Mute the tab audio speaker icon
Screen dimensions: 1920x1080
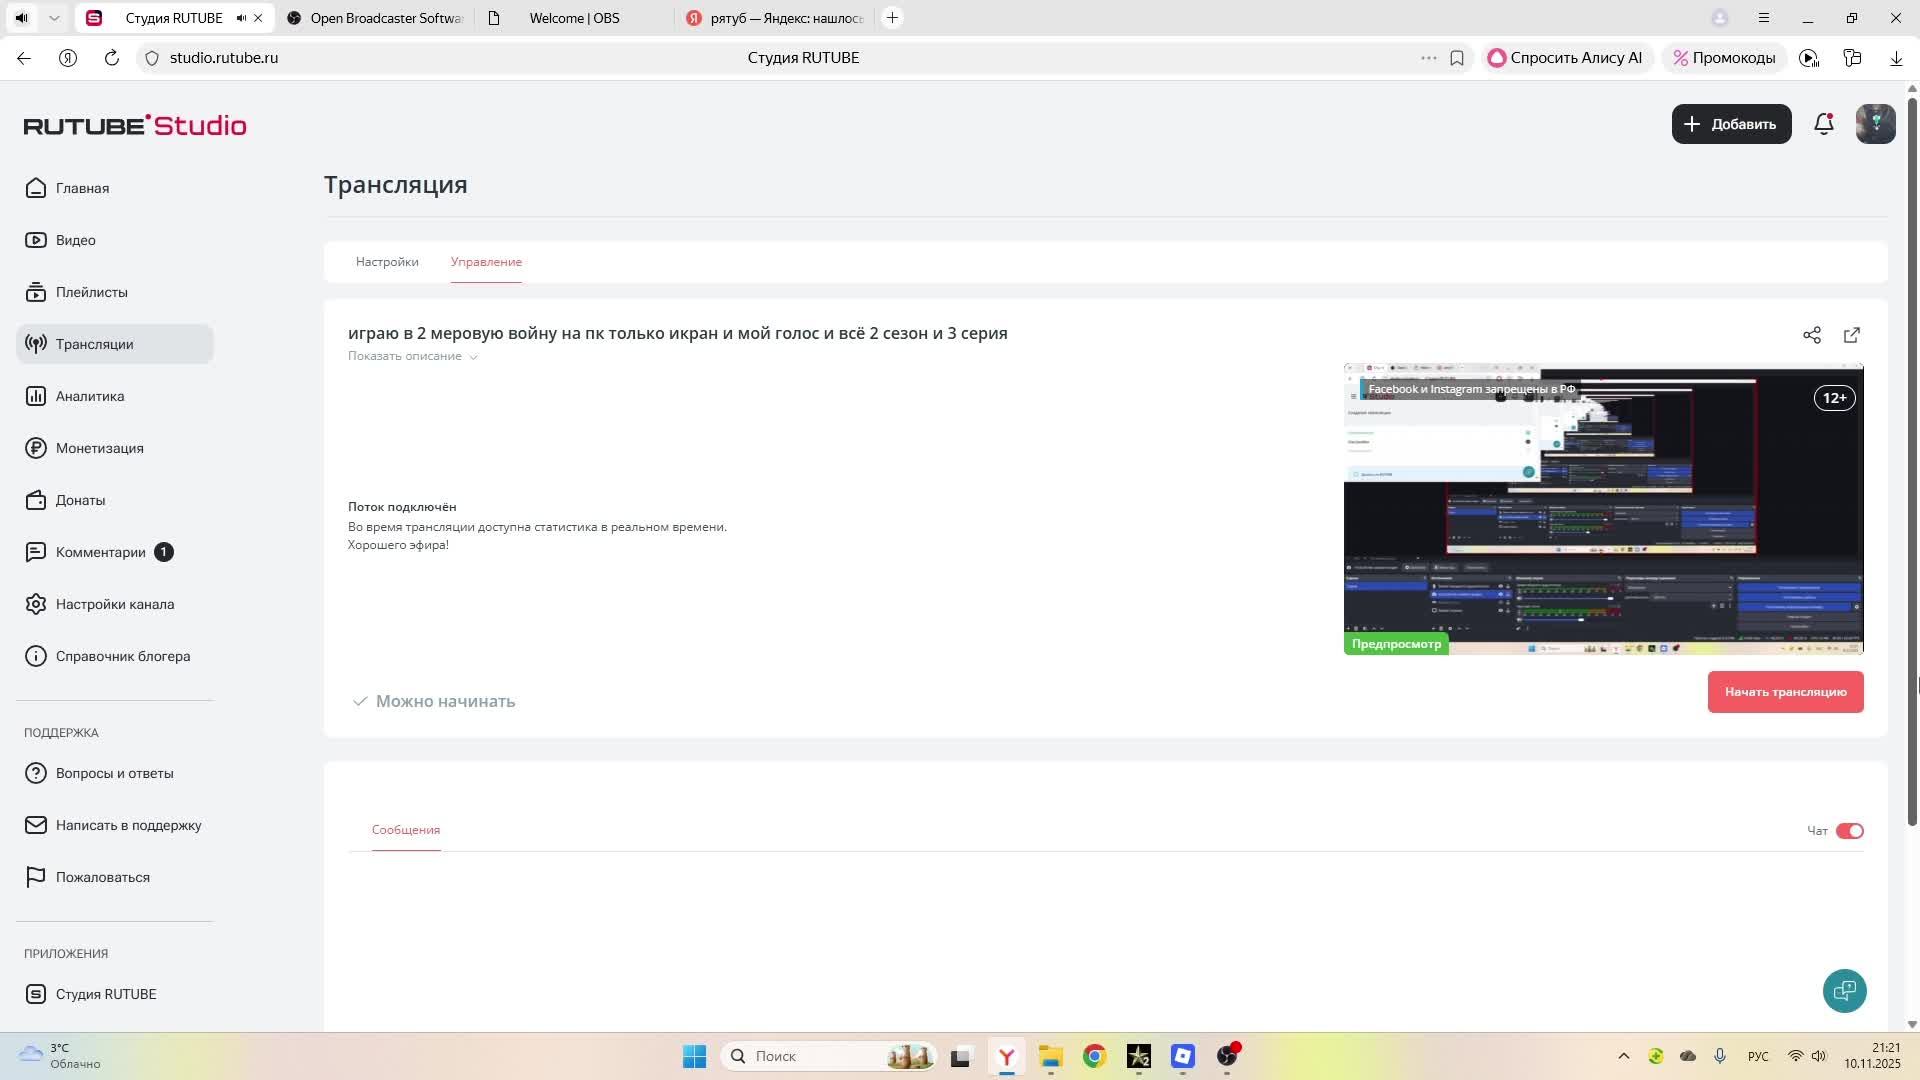coord(241,18)
